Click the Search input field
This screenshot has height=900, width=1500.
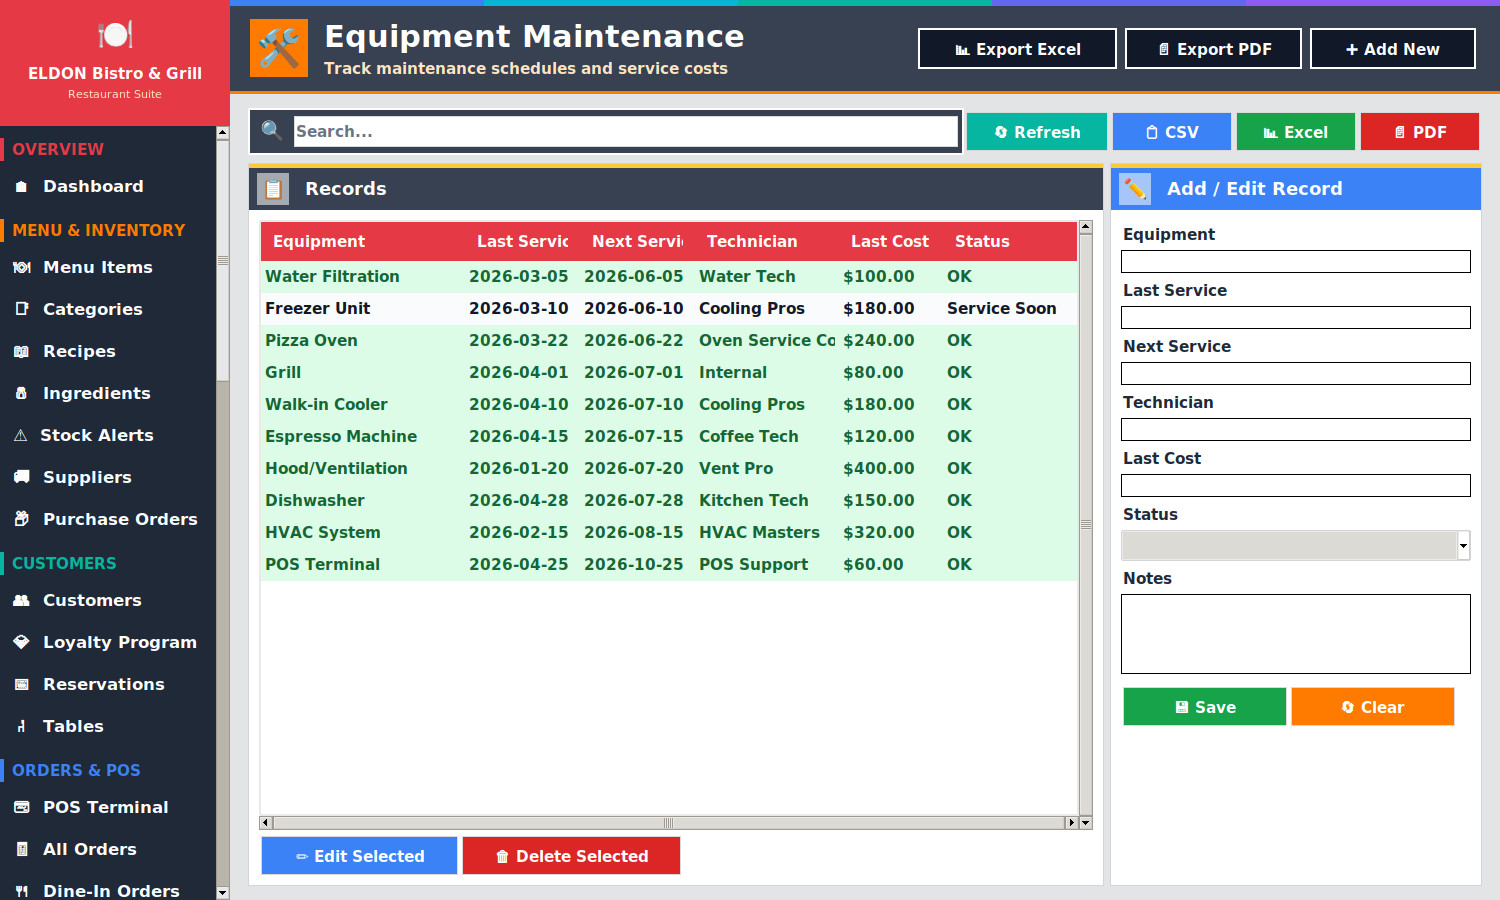[626, 131]
